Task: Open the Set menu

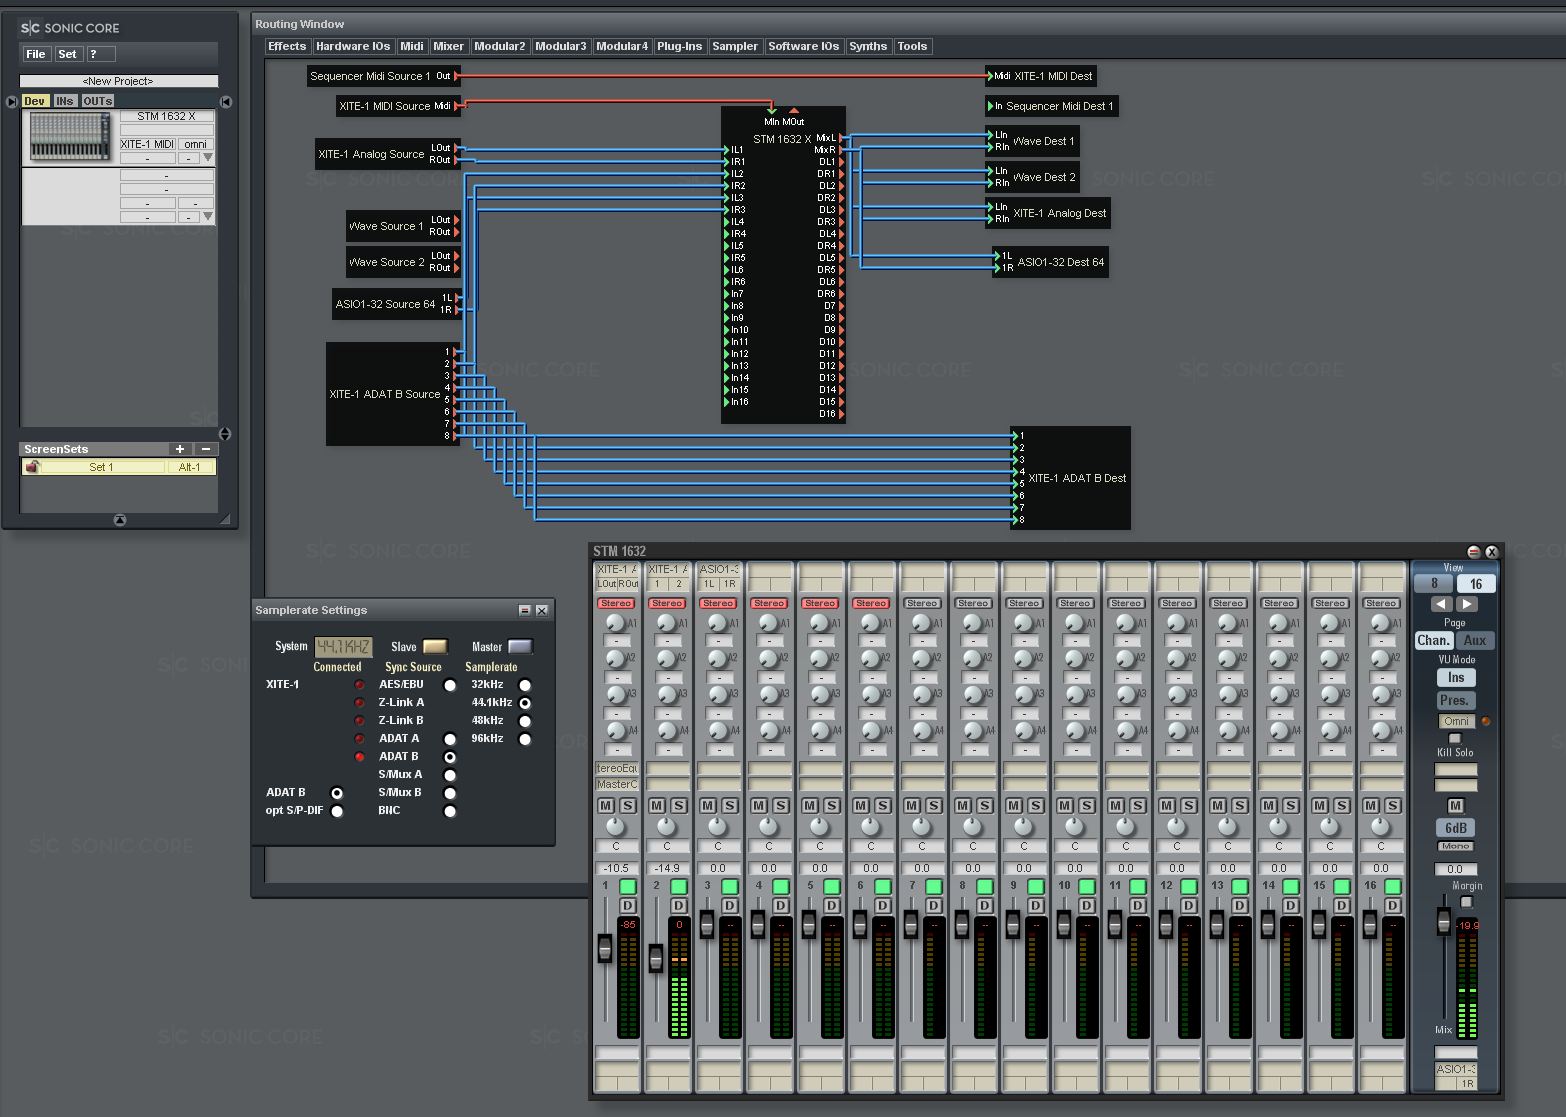Action: pos(67,54)
